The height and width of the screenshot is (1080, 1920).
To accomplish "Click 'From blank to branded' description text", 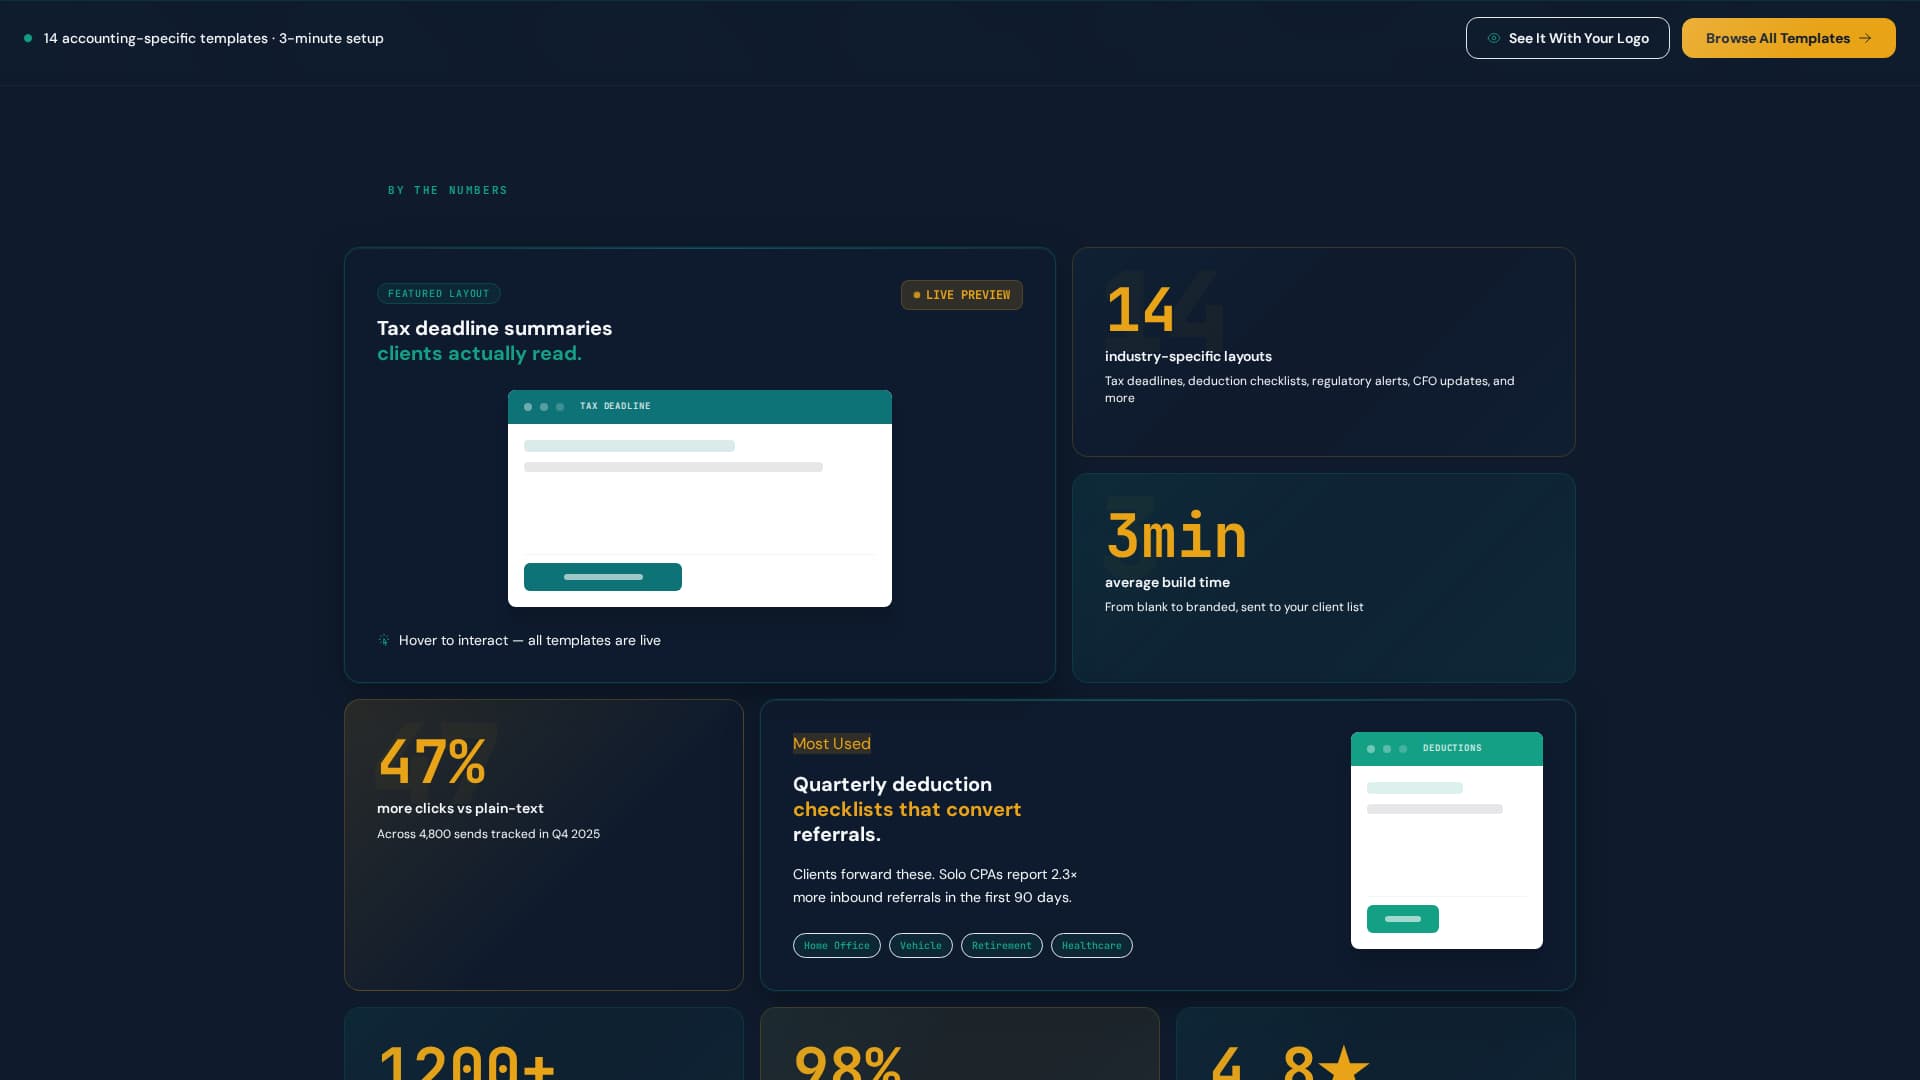I will pos(1234,607).
